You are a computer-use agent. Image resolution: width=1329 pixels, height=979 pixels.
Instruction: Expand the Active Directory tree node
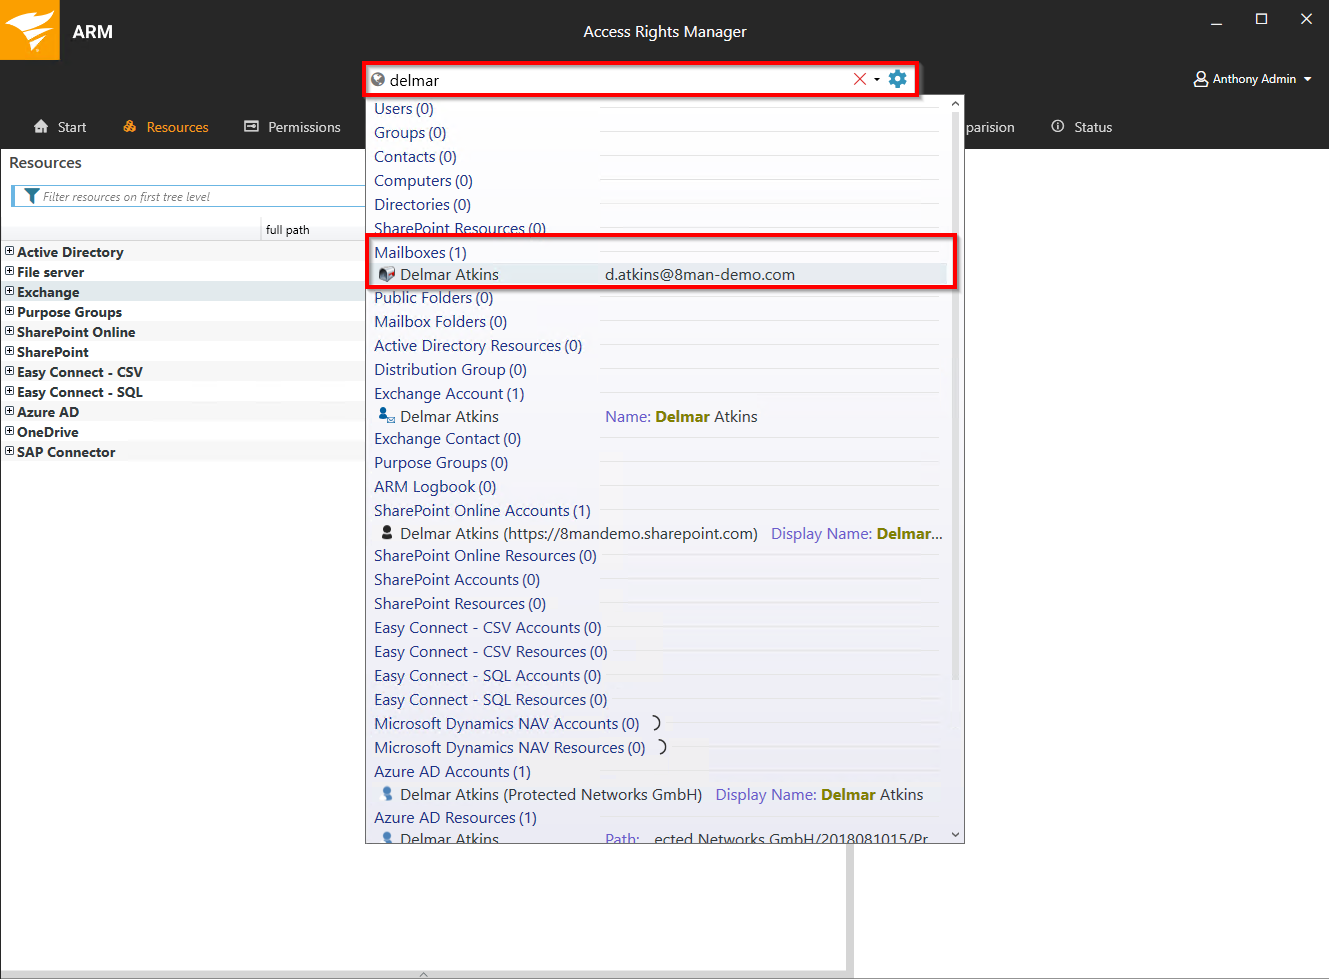[x=10, y=252]
